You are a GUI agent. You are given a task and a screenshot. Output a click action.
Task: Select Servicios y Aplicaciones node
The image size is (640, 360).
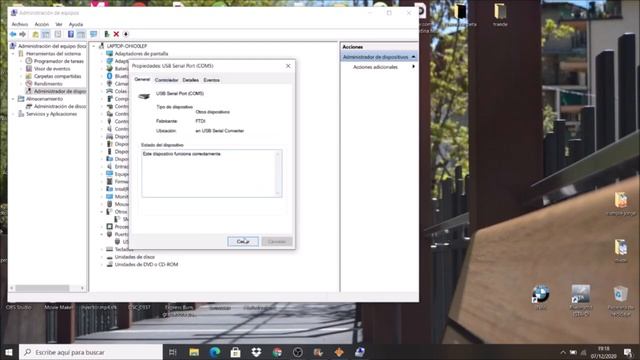pyautogui.click(x=51, y=114)
